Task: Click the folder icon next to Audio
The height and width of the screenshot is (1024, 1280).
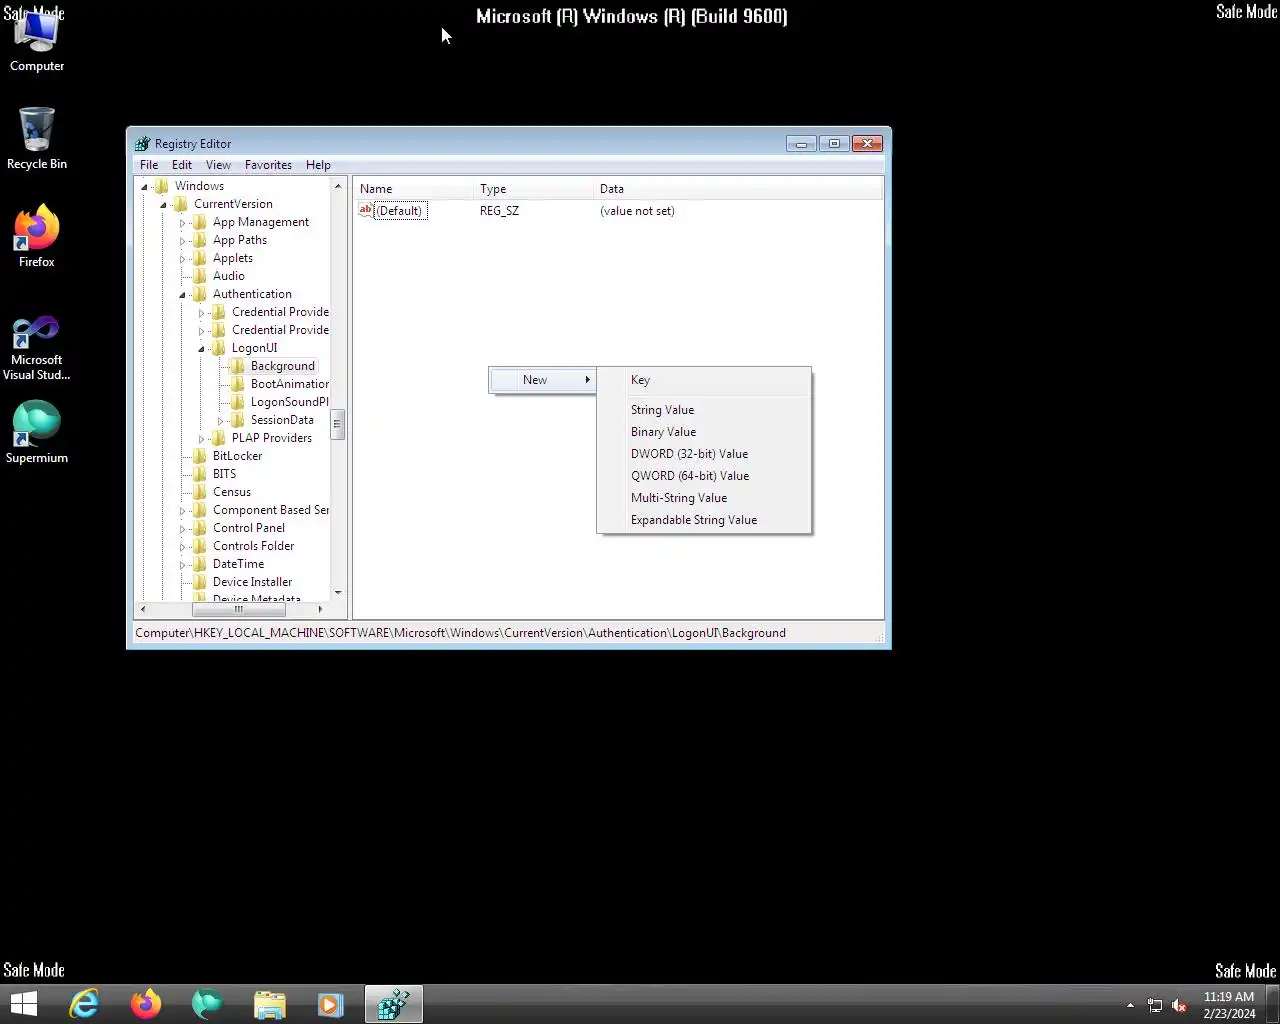Action: click(x=200, y=276)
